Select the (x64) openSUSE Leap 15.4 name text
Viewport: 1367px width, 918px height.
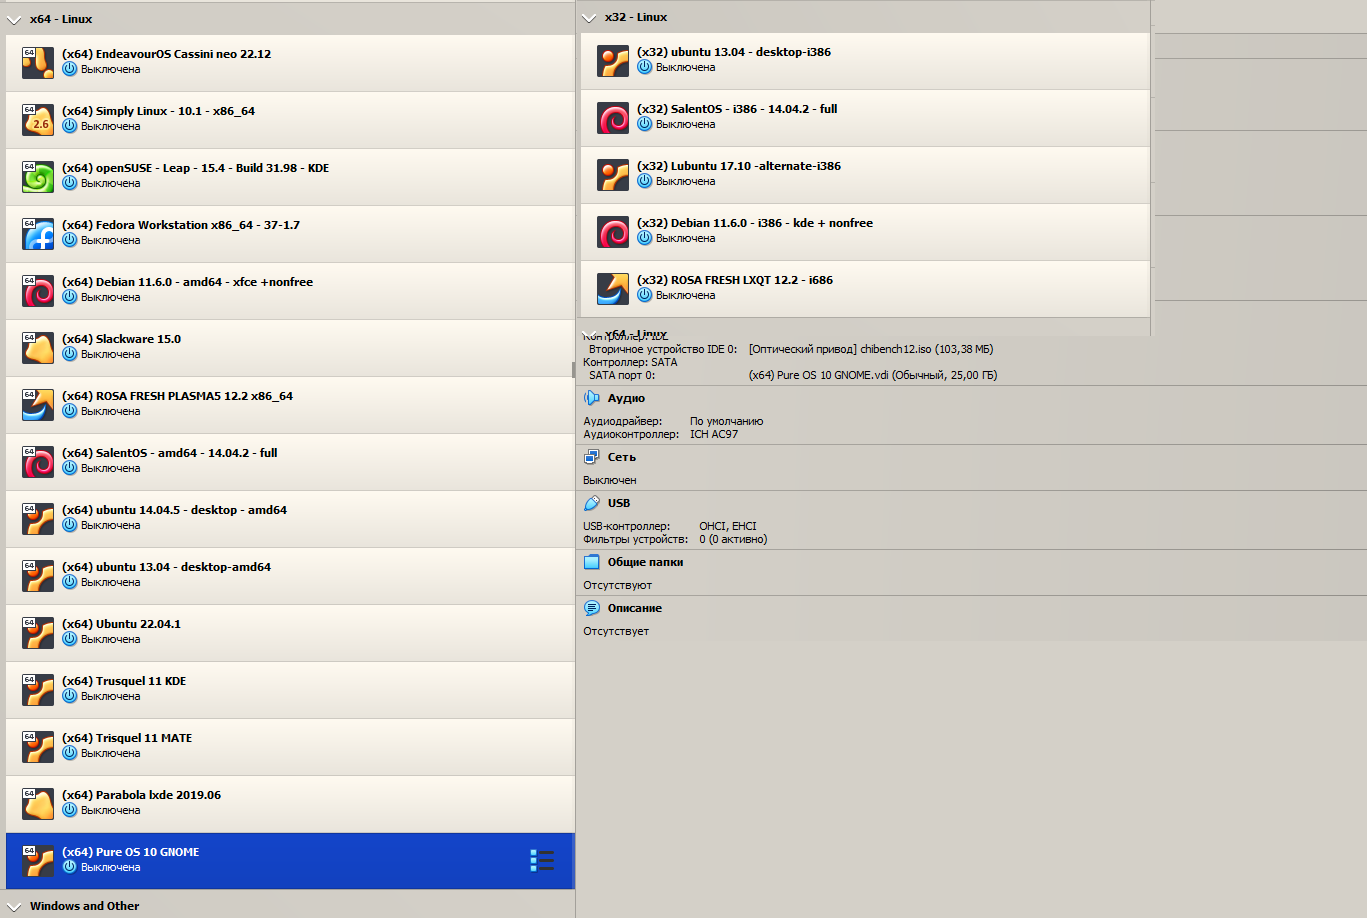pyautogui.click(x=195, y=168)
